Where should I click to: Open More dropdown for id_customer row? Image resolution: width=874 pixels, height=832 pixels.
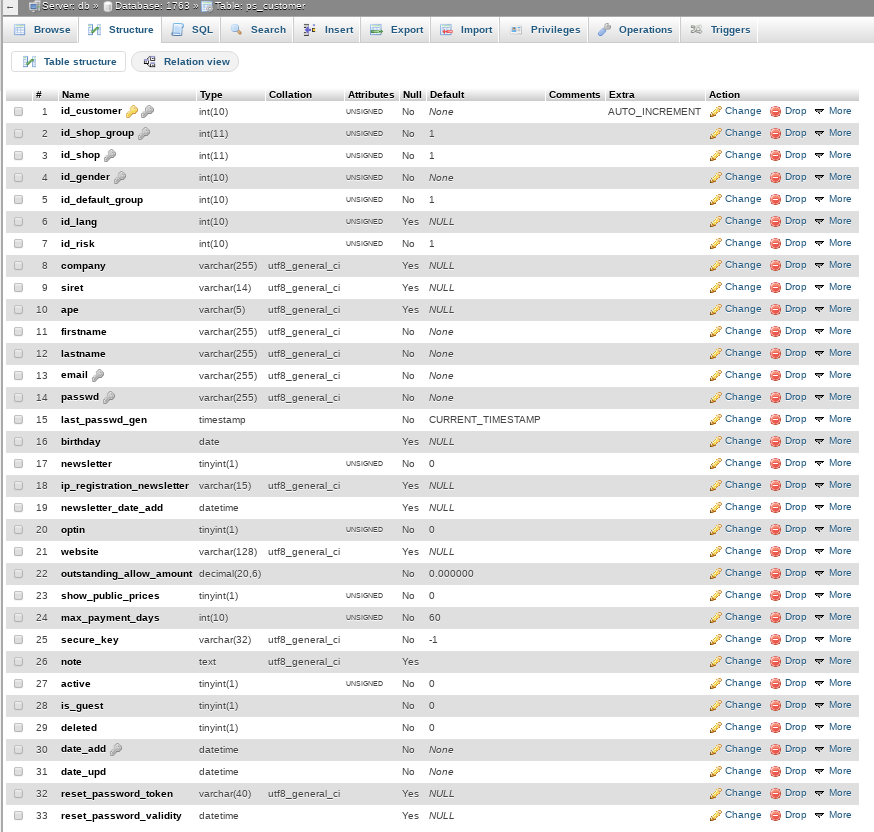(x=833, y=111)
